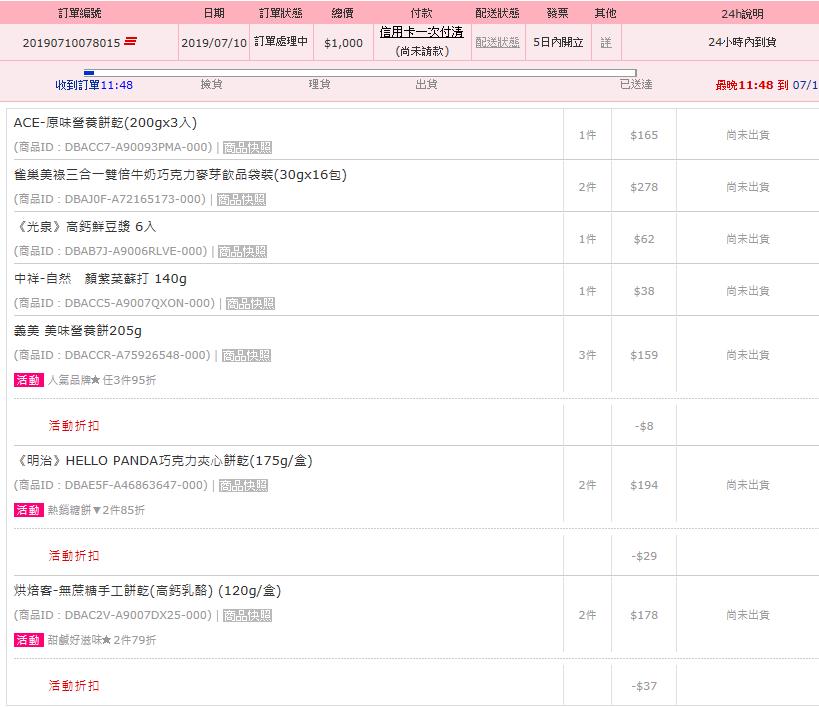The height and width of the screenshot is (707, 819).
Task: Click the 24小時內到貨 delivery note
Action: [x=742, y=42]
